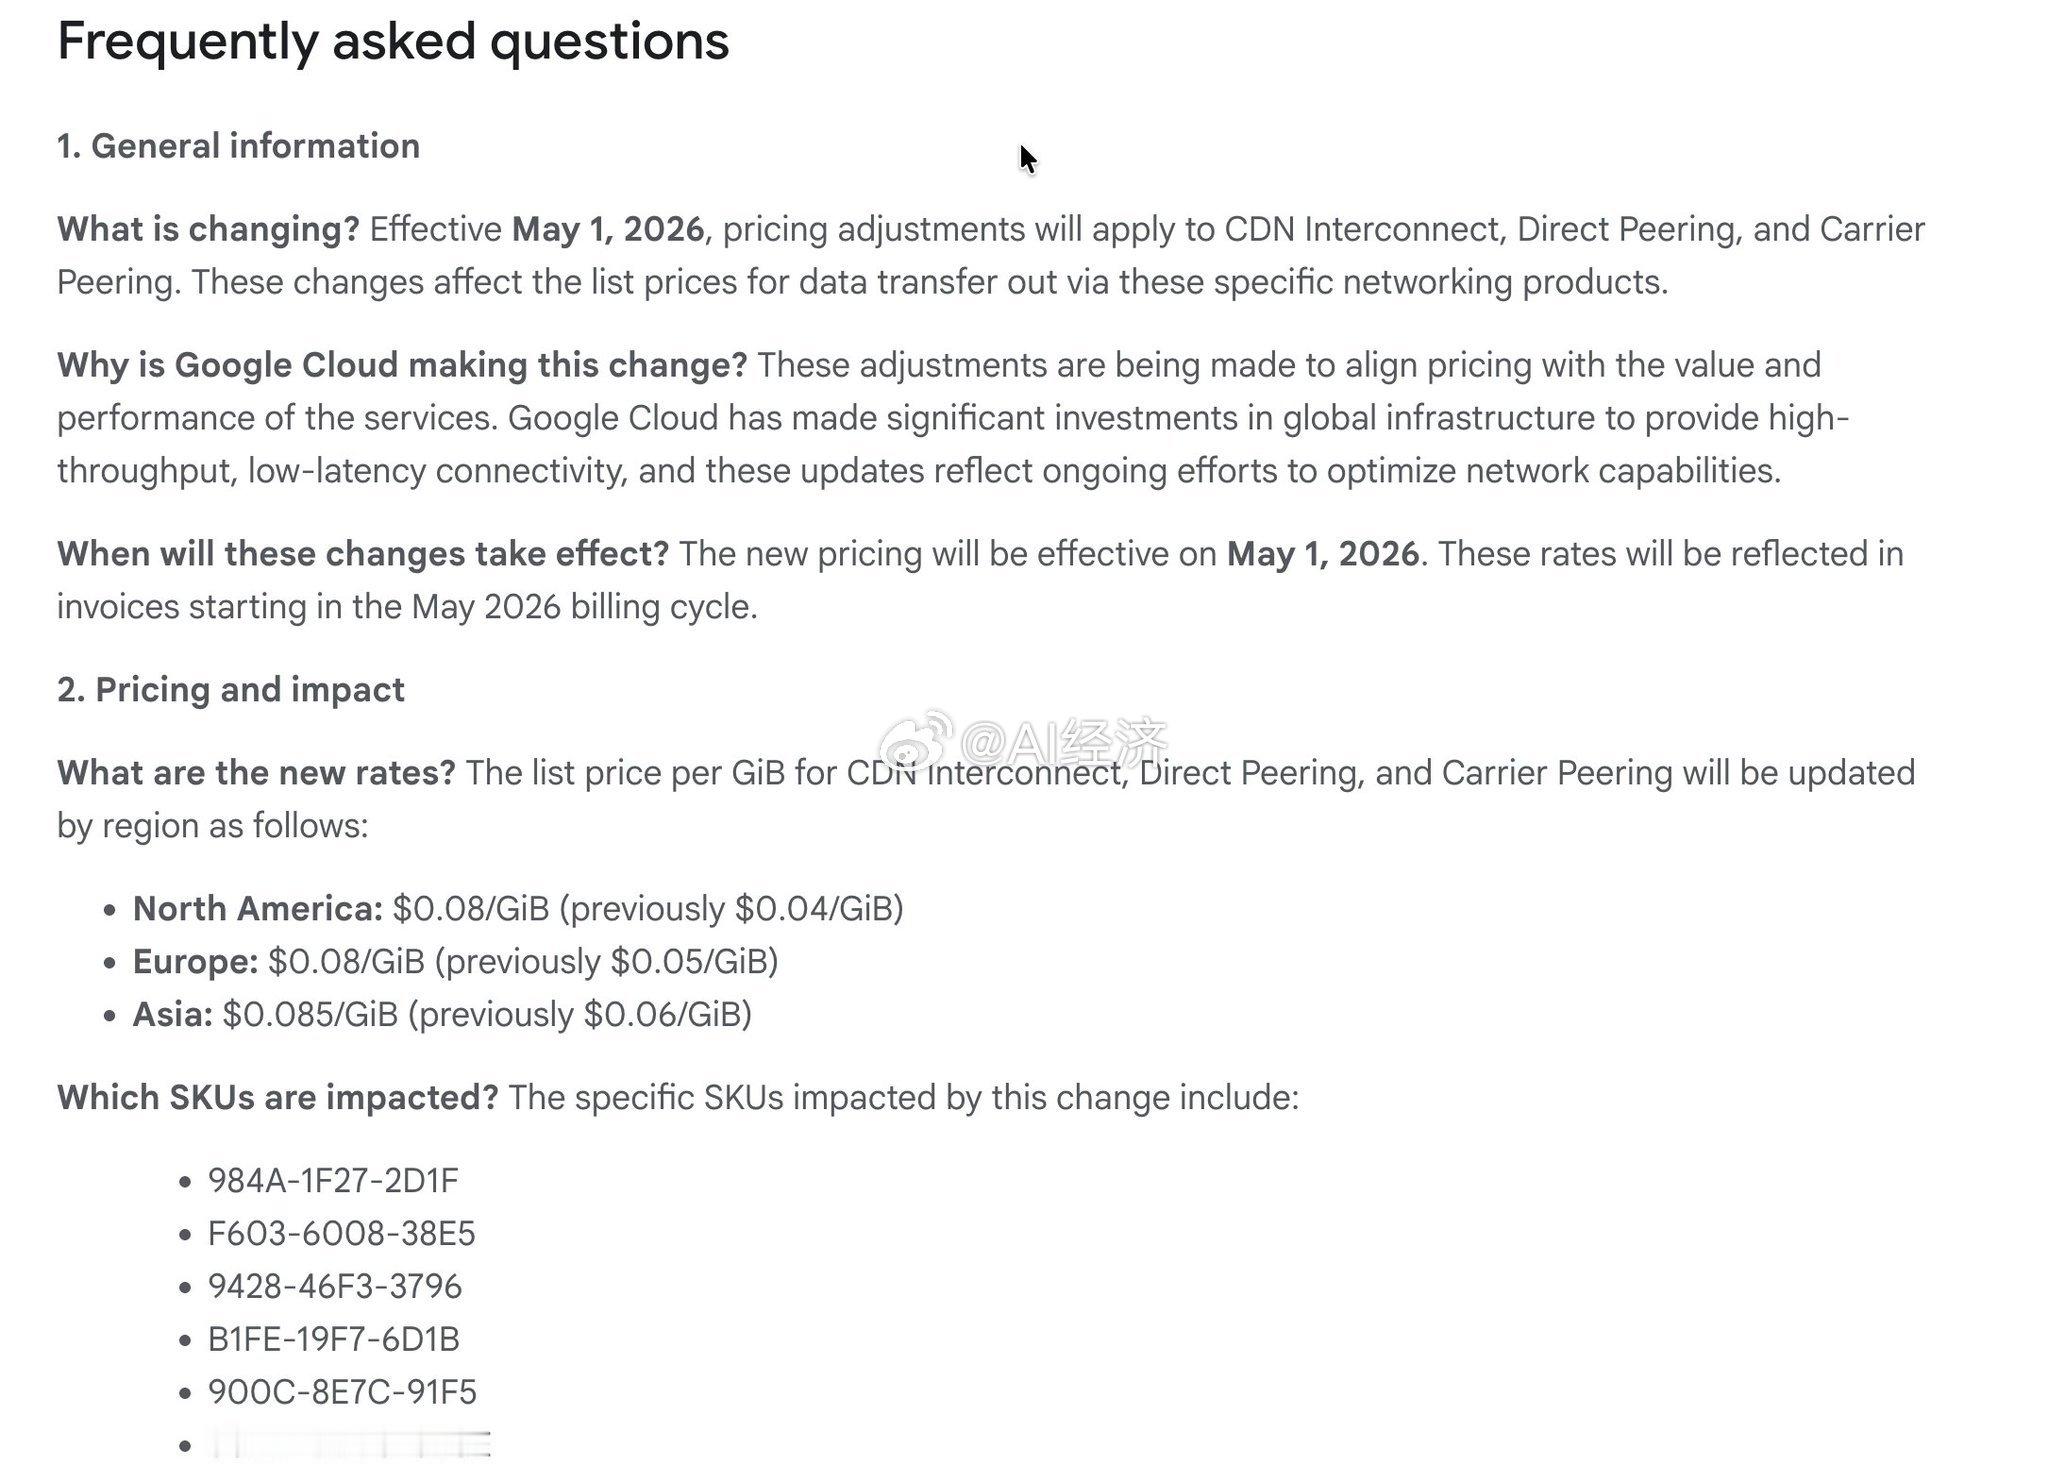Viewport: 2048px width, 1482px height.
Task: Click the bold "May 1, 2026" date in the first answer
Action: click(608, 229)
